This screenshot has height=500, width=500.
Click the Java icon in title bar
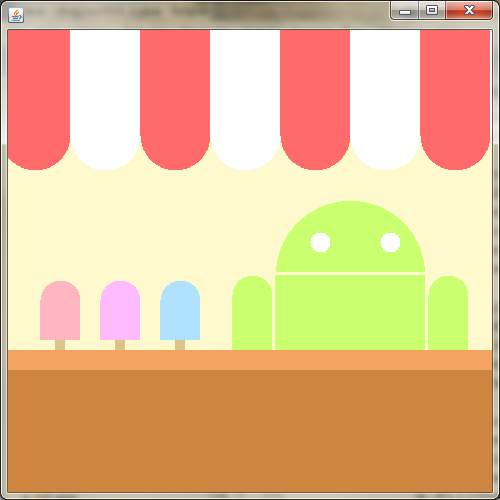[x=16, y=15]
